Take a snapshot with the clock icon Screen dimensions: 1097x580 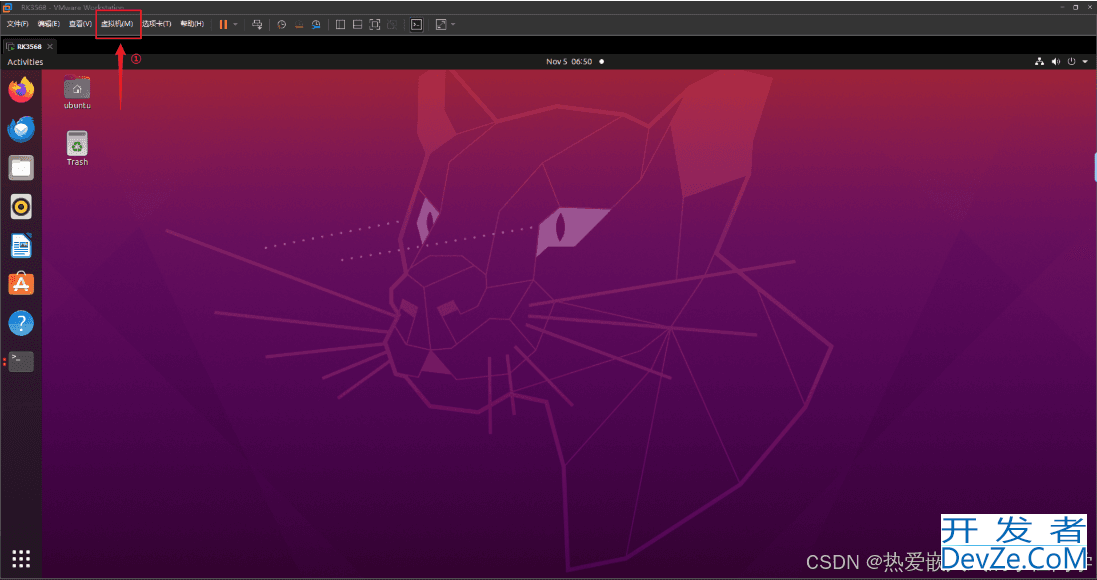pyautogui.click(x=281, y=24)
